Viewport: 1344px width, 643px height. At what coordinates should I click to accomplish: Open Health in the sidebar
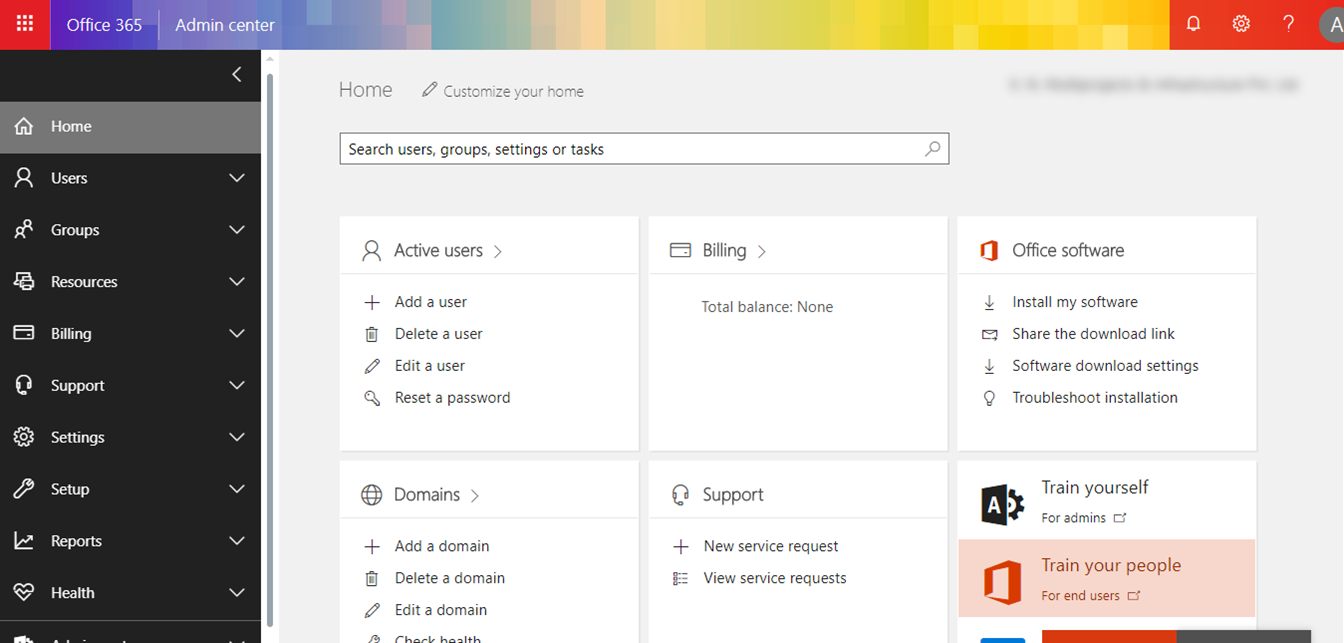coord(72,593)
